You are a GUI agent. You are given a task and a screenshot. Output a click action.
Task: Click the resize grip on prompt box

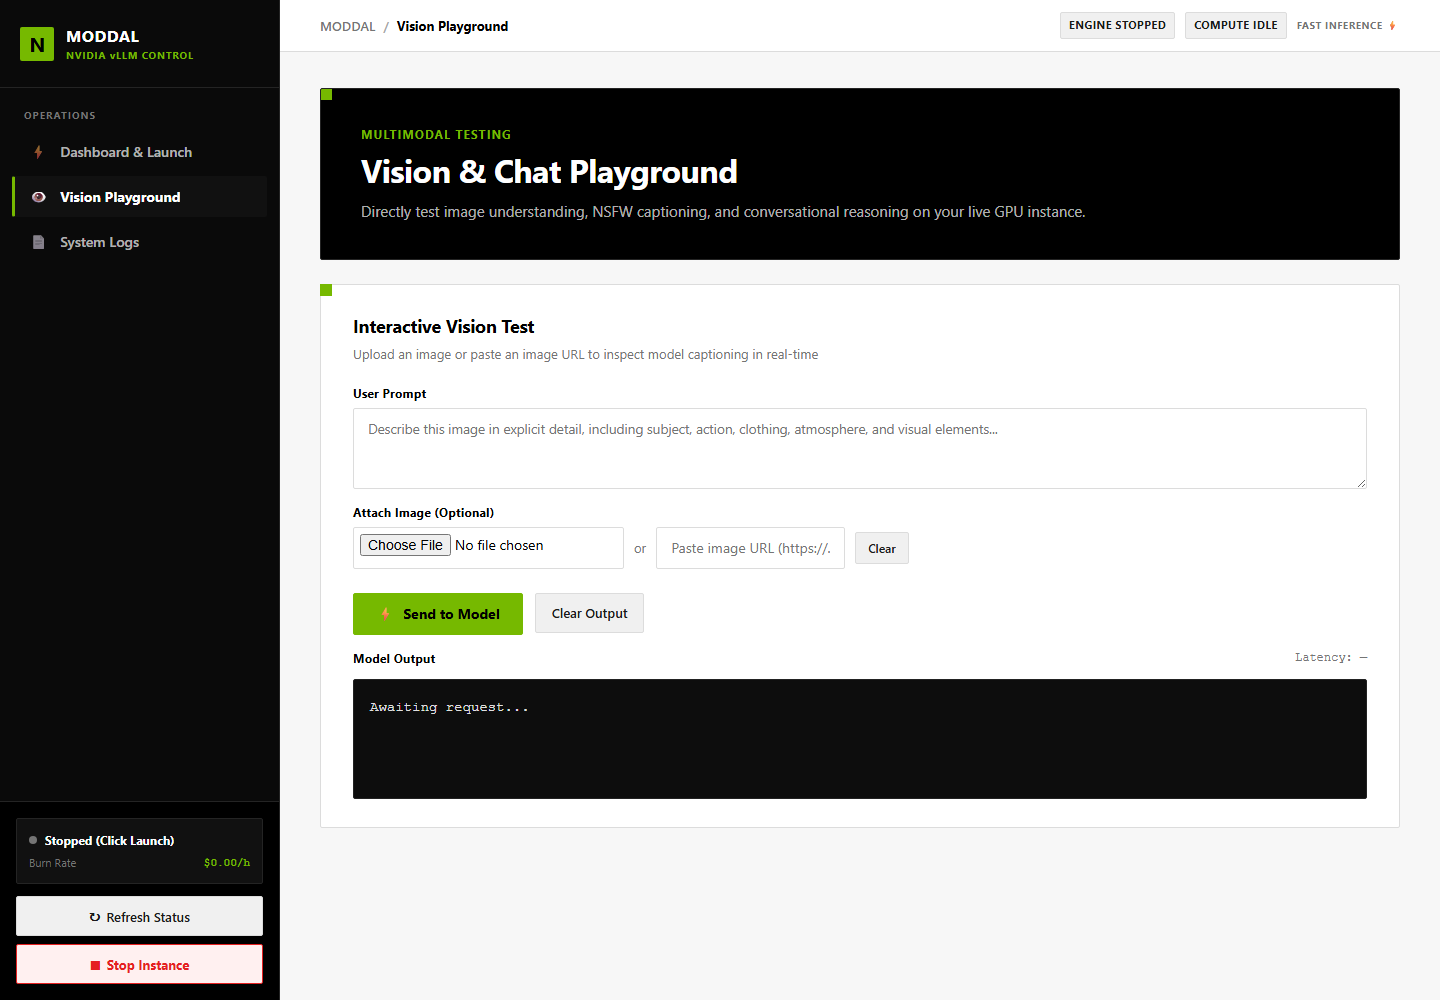point(1361,483)
